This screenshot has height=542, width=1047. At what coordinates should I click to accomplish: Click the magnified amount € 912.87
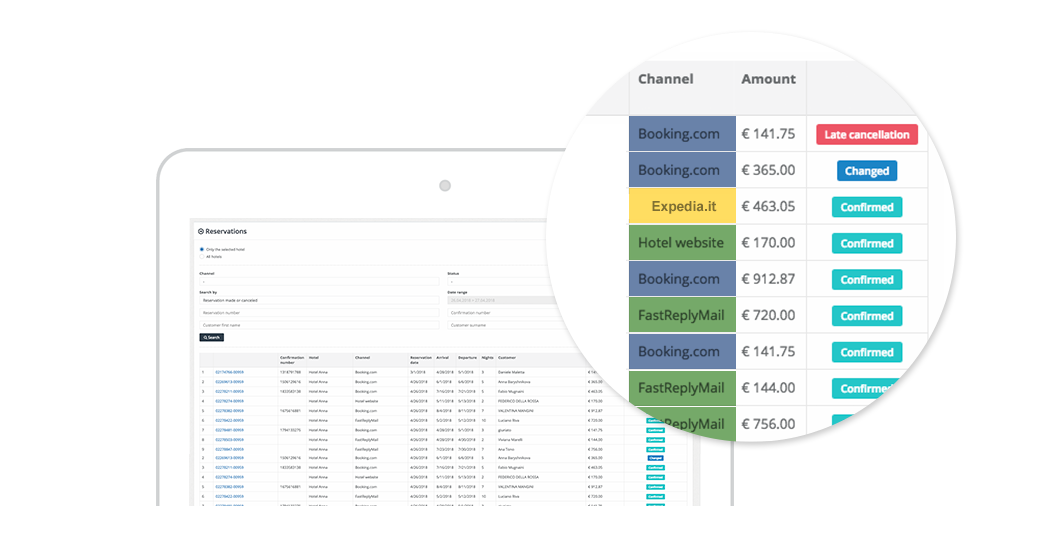click(768, 279)
